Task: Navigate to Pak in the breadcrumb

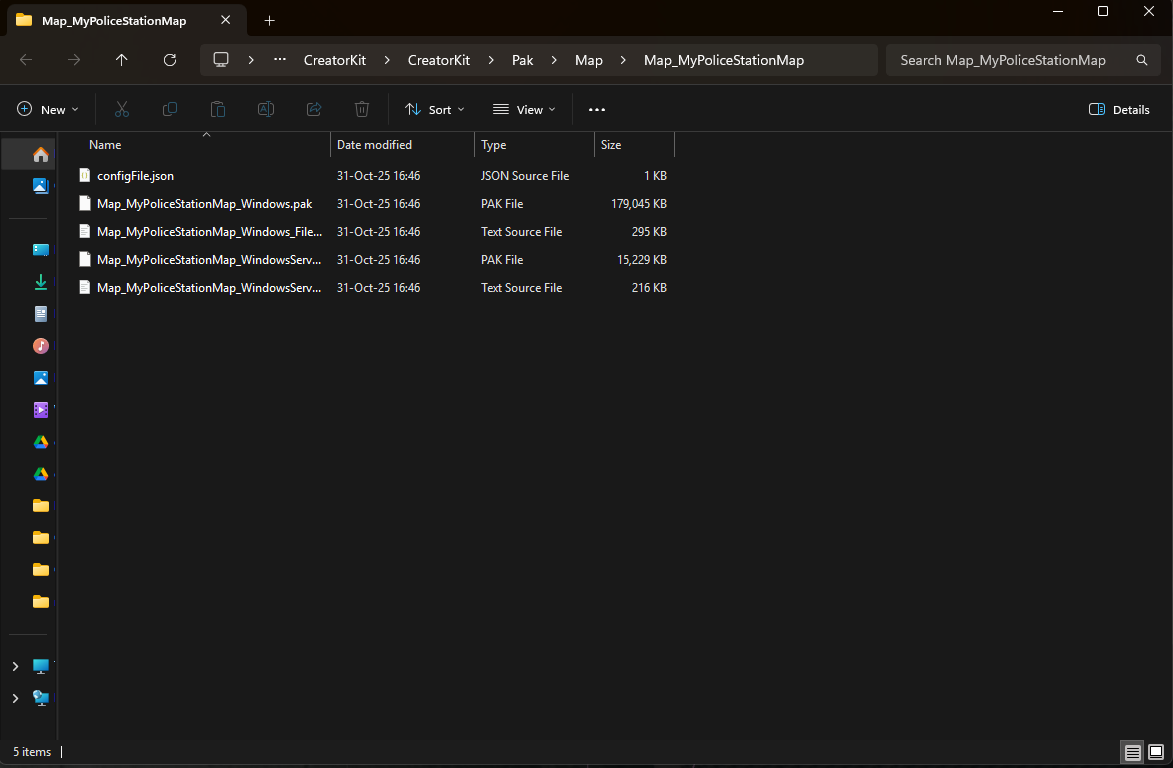Action: click(522, 60)
